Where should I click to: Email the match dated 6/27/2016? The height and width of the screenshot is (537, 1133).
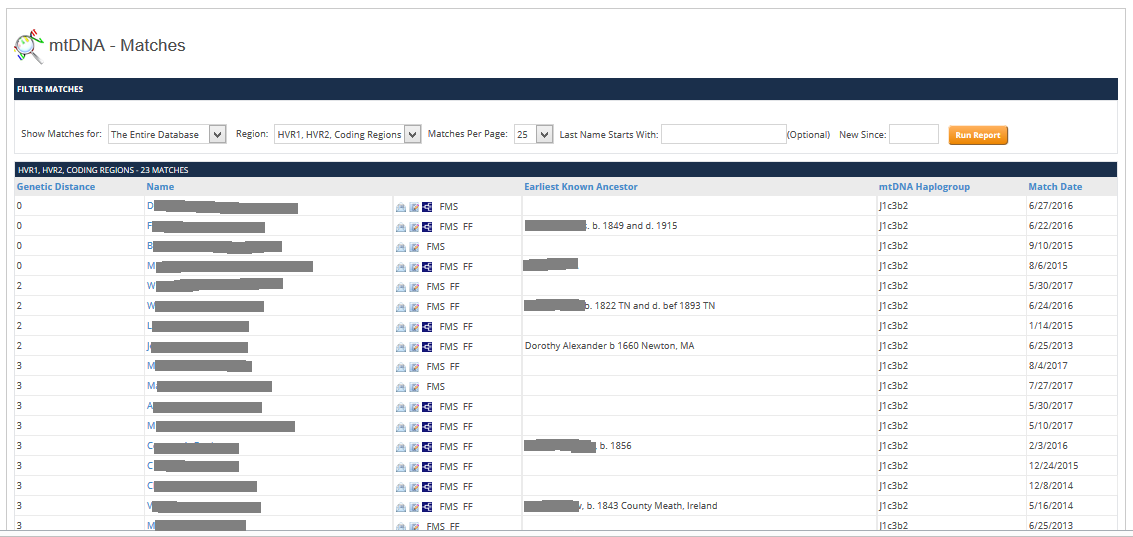tap(401, 207)
